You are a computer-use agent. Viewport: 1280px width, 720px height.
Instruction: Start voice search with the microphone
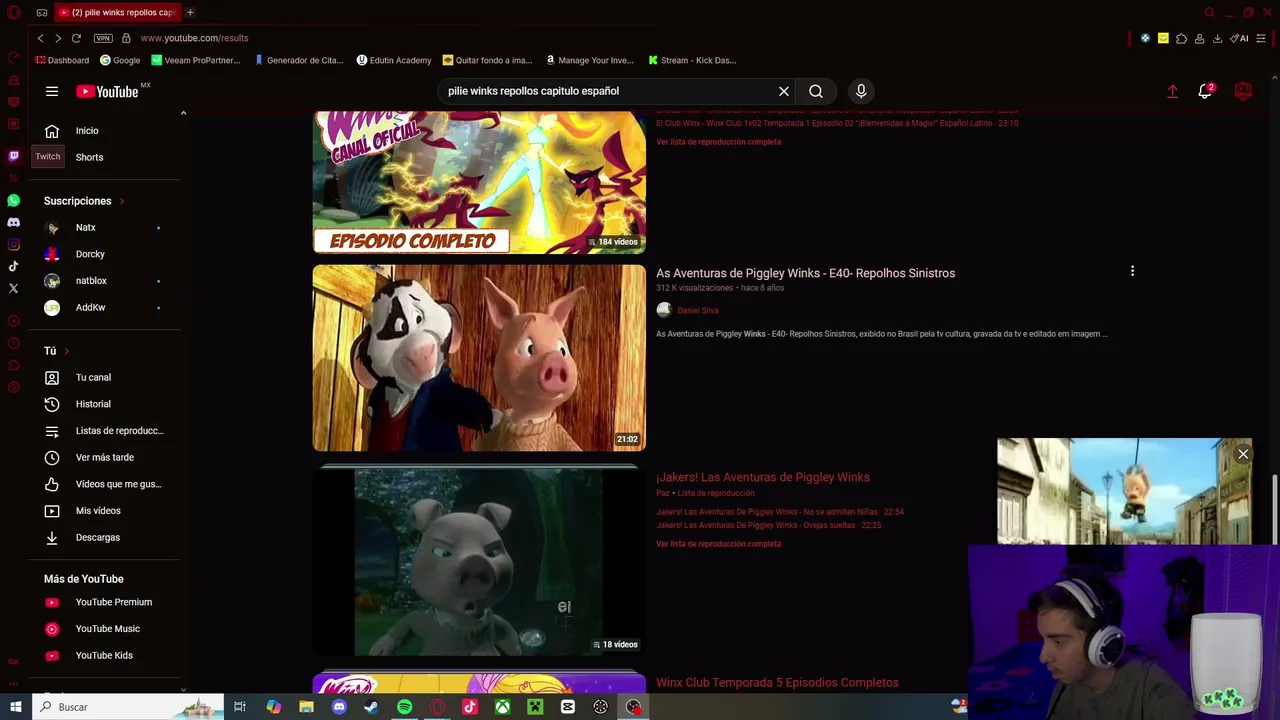[861, 91]
